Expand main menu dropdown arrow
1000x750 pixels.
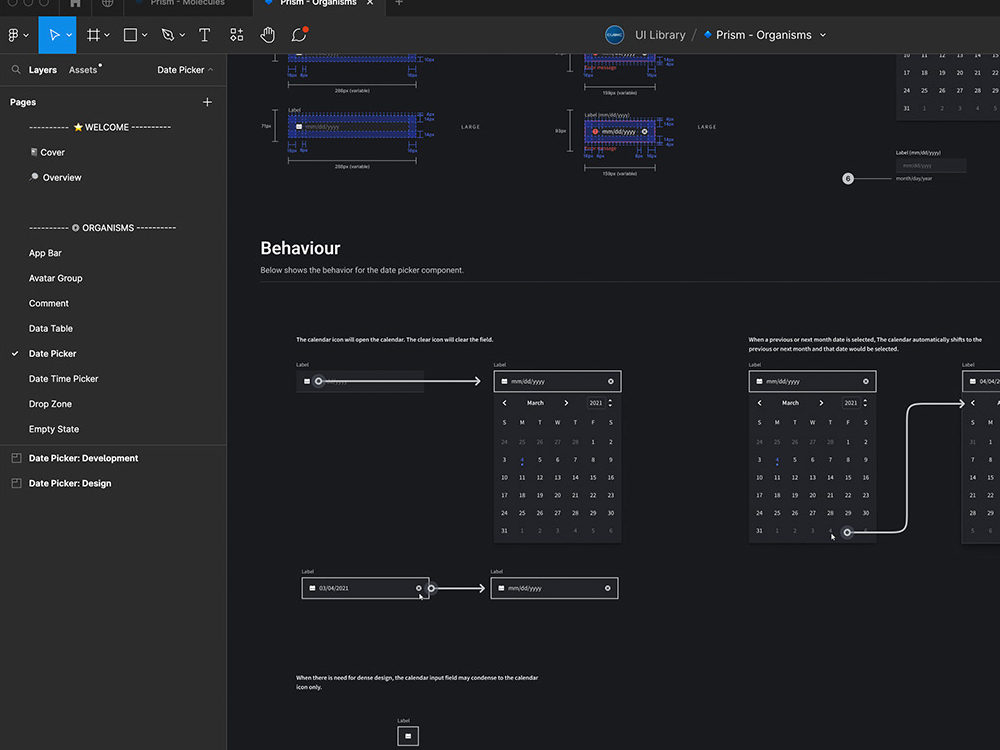pyautogui.click(x=26, y=36)
